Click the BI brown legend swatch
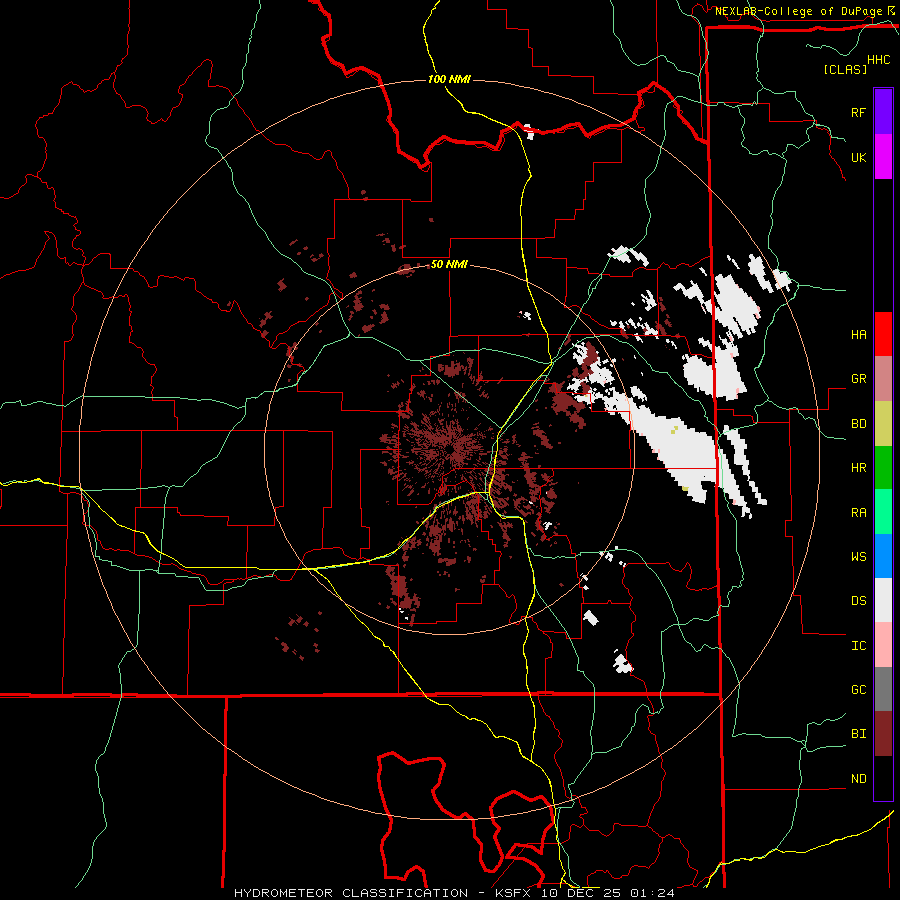Screen dimensions: 900x900 coord(883,734)
